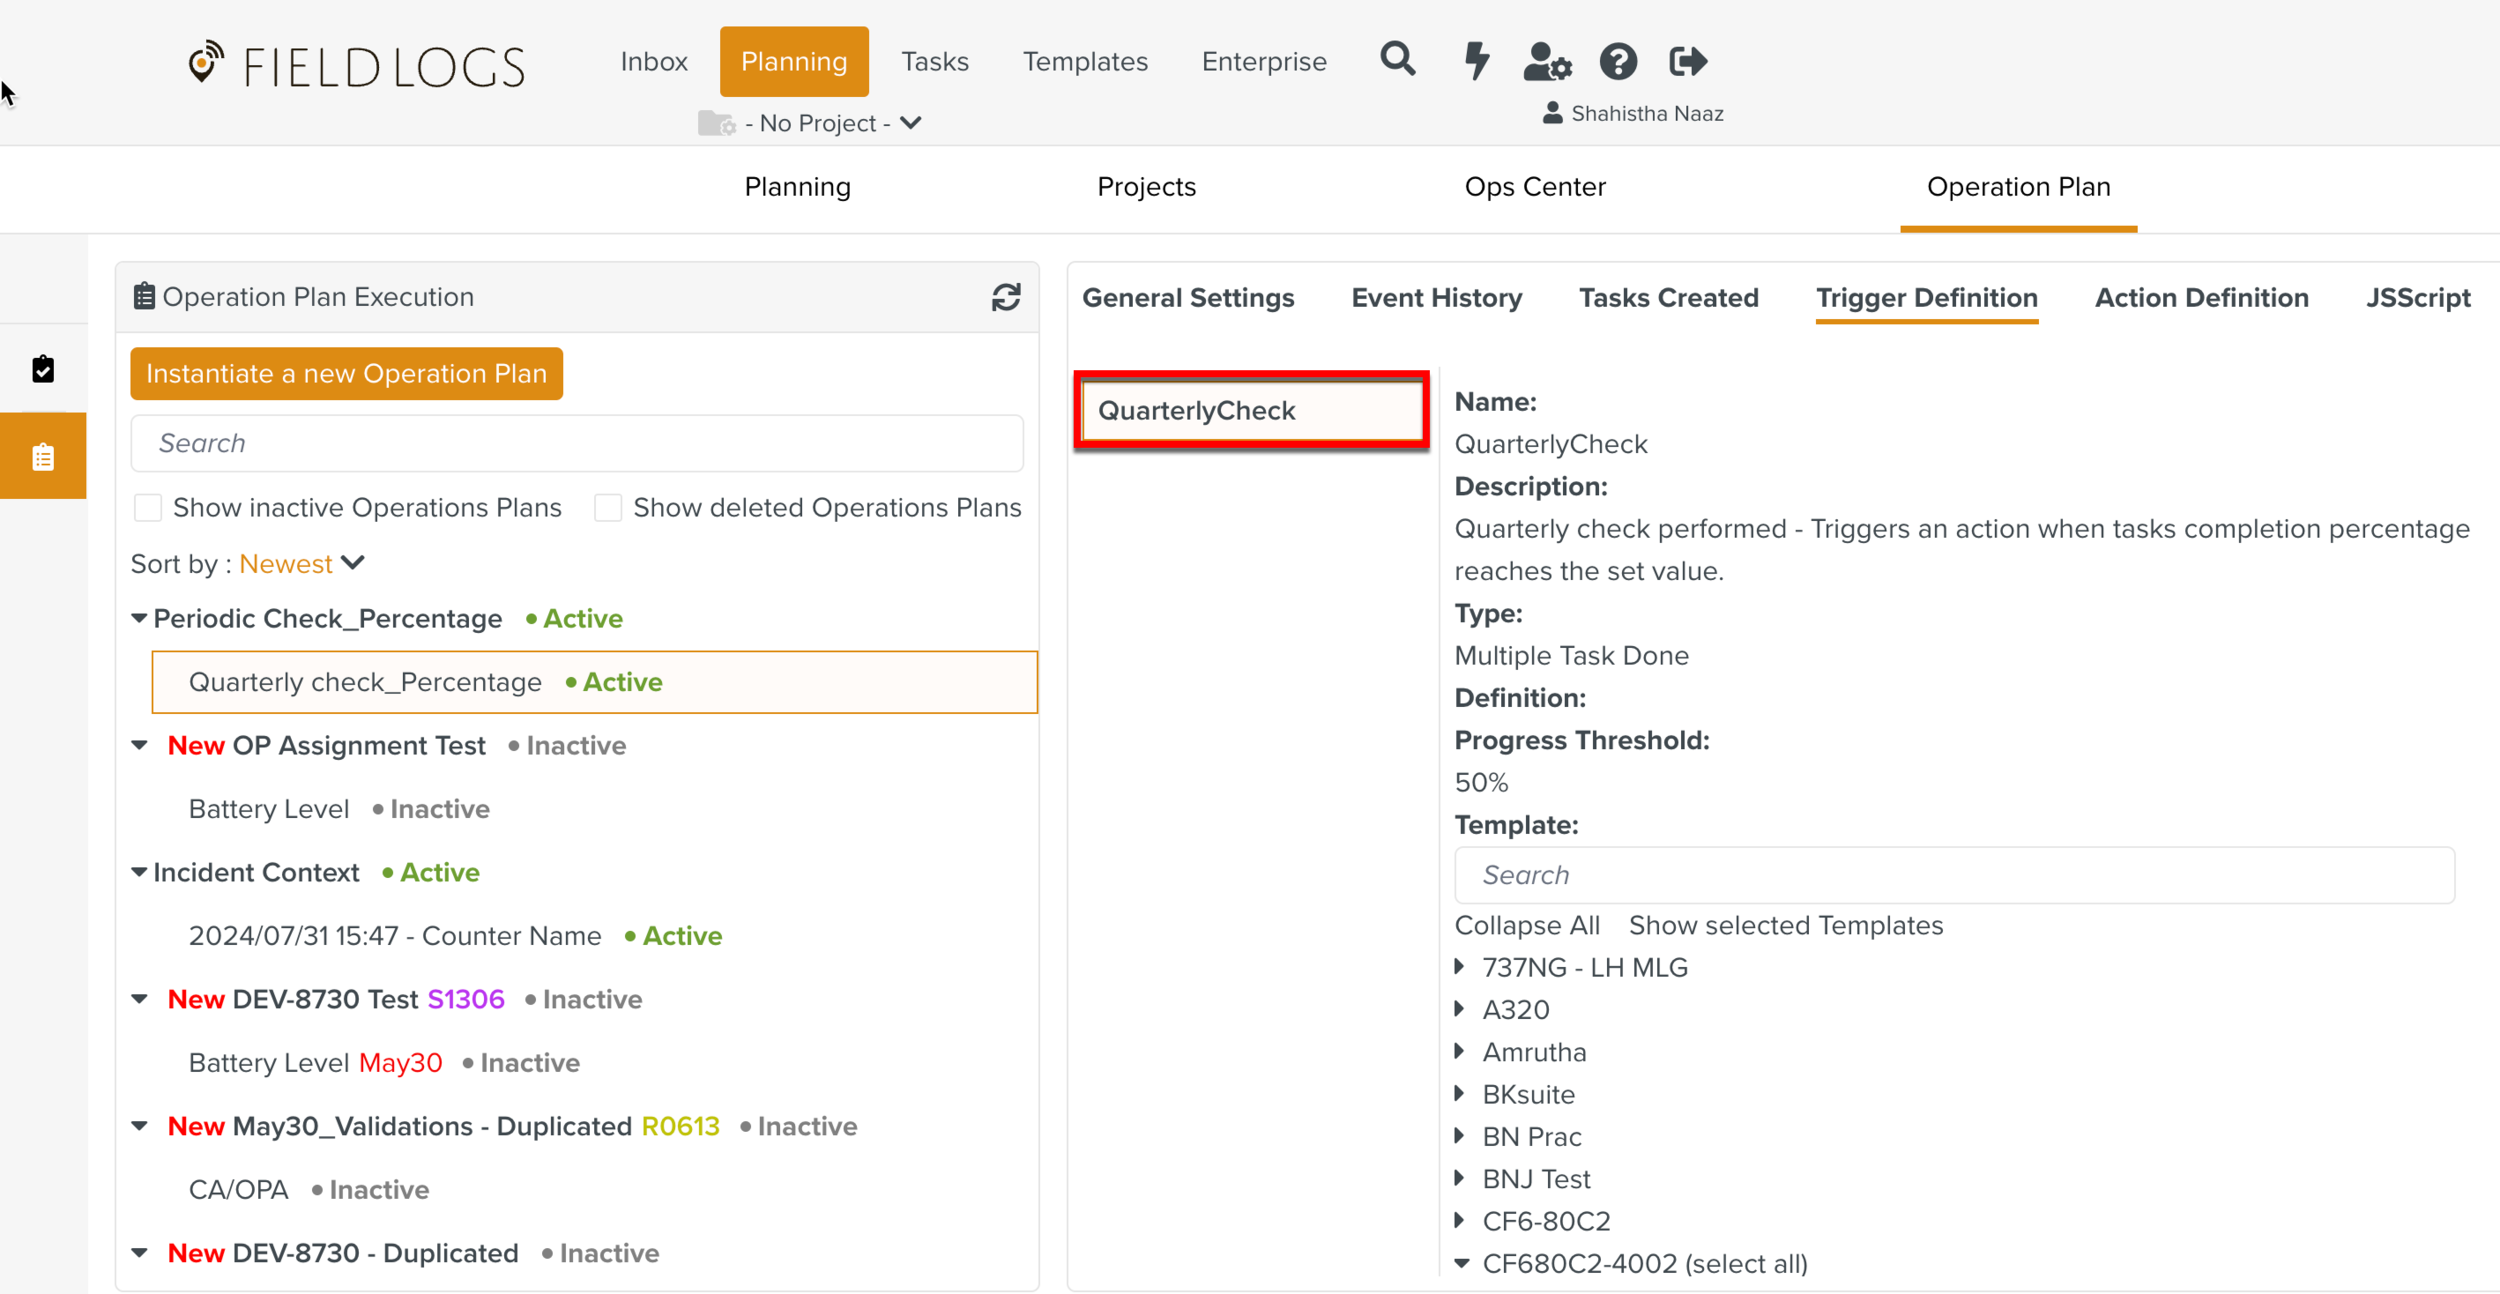Click the help question mark icon
This screenshot has width=2500, height=1294.
click(x=1618, y=62)
